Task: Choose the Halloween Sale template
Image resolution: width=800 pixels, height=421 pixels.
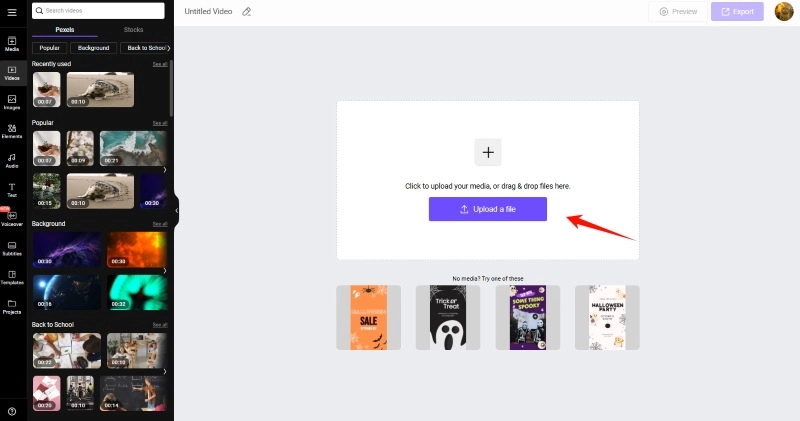Action: click(368, 317)
